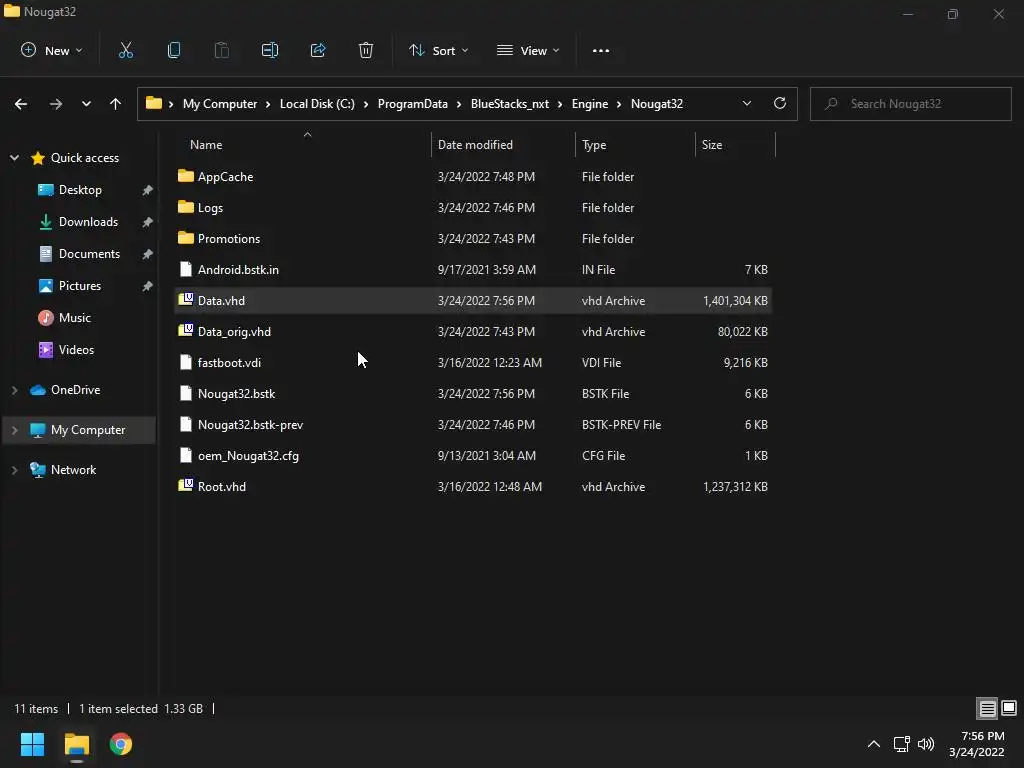Click the OneDrive label in navigation pane
The height and width of the screenshot is (768, 1024).
point(76,390)
